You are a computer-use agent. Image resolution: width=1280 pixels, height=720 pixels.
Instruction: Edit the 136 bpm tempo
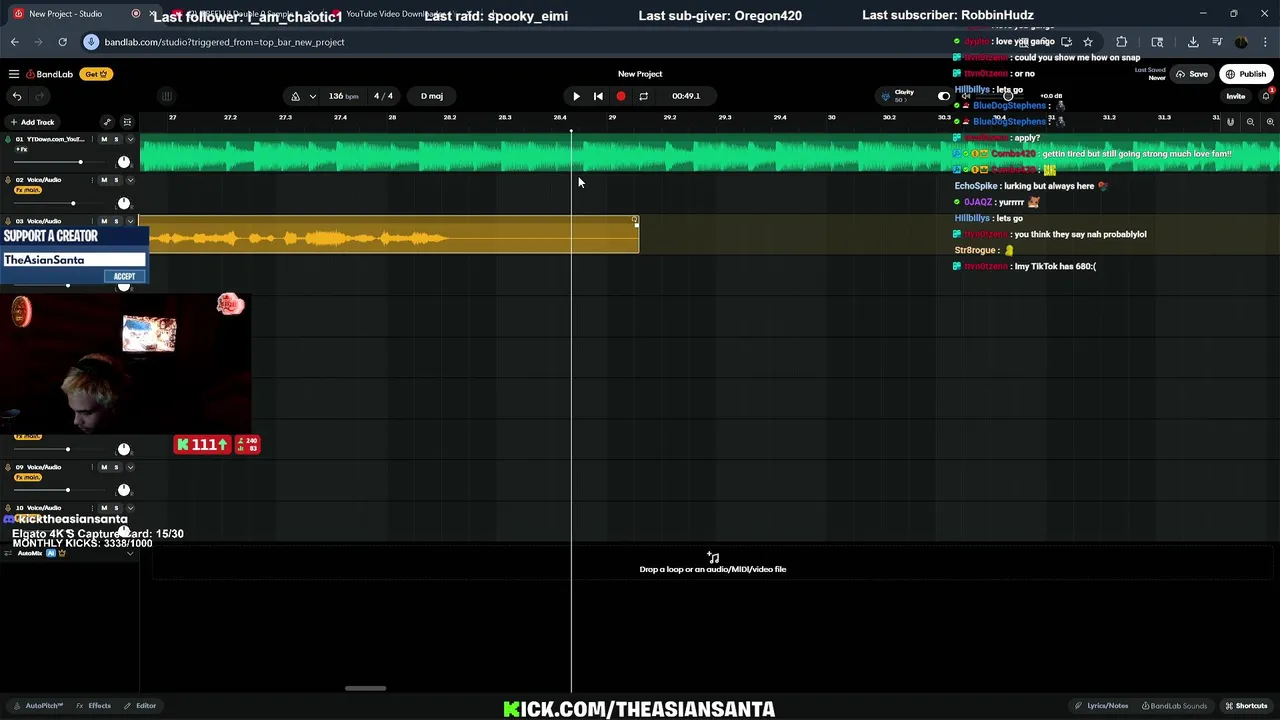point(344,96)
